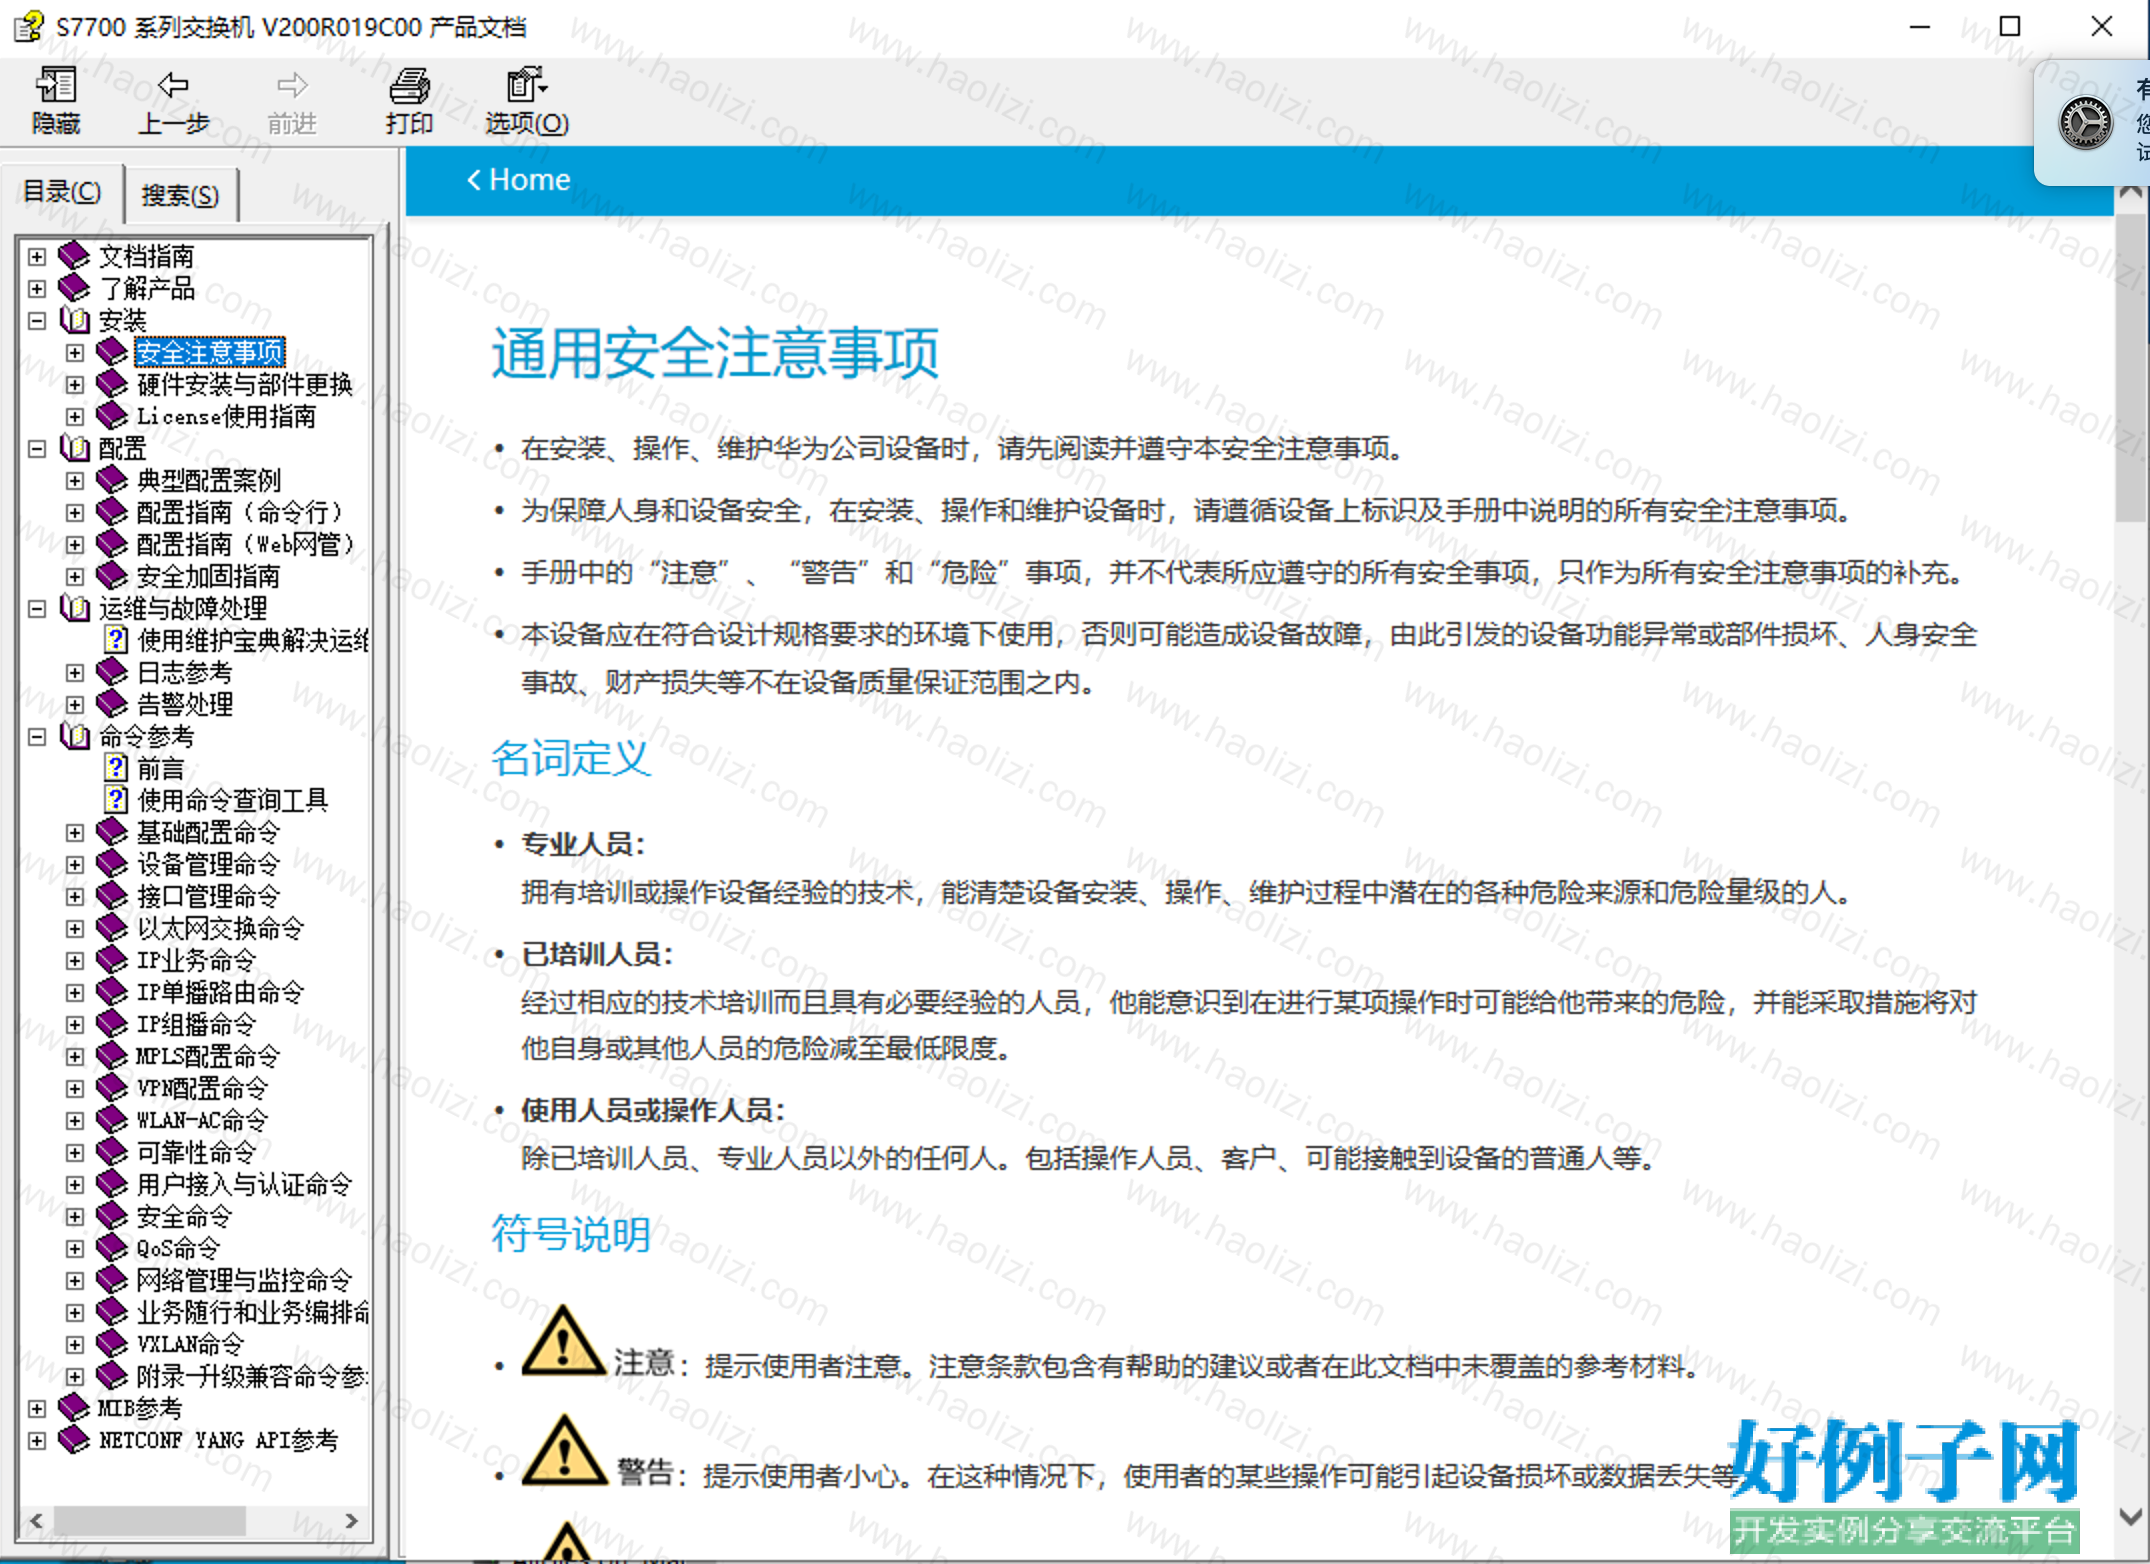The height and width of the screenshot is (1564, 2150).
Task: Click the 符号说明 section heading
Action: click(571, 1234)
